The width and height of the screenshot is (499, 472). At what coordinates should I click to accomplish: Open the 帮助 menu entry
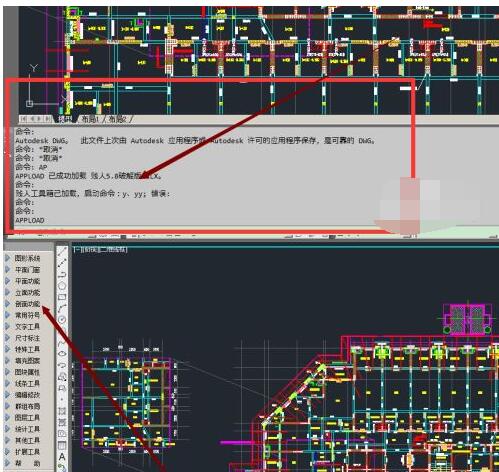[27, 463]
